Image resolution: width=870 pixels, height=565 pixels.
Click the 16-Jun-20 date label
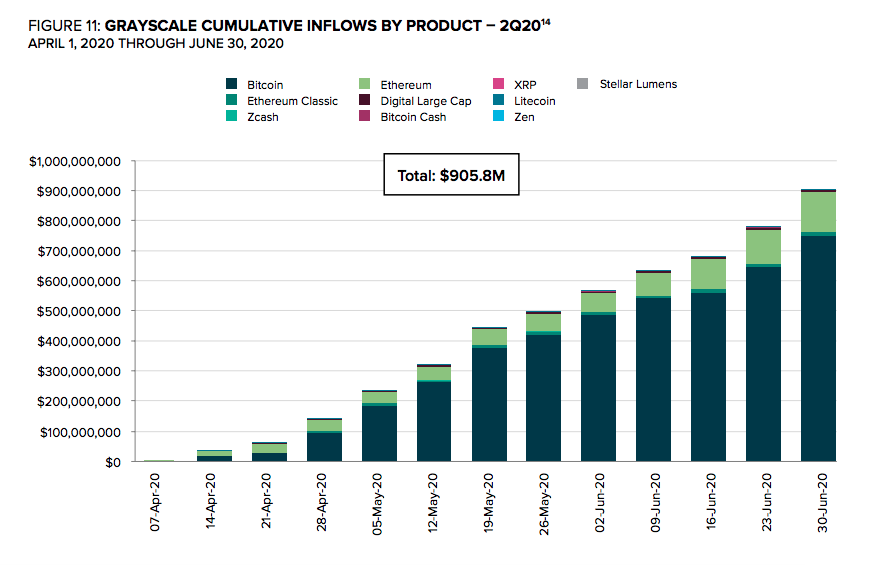pyautogui.click(x=711, y=501)
